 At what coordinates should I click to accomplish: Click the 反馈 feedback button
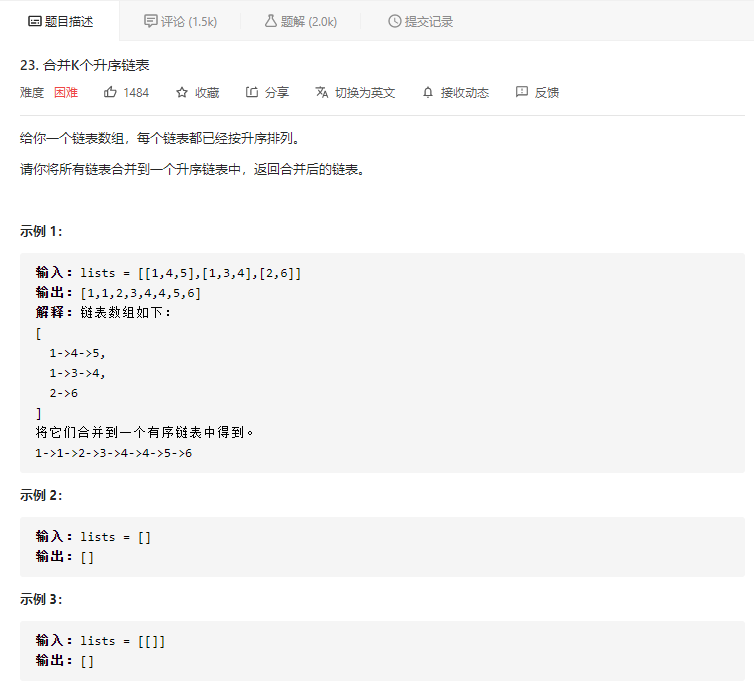point(537,92)
